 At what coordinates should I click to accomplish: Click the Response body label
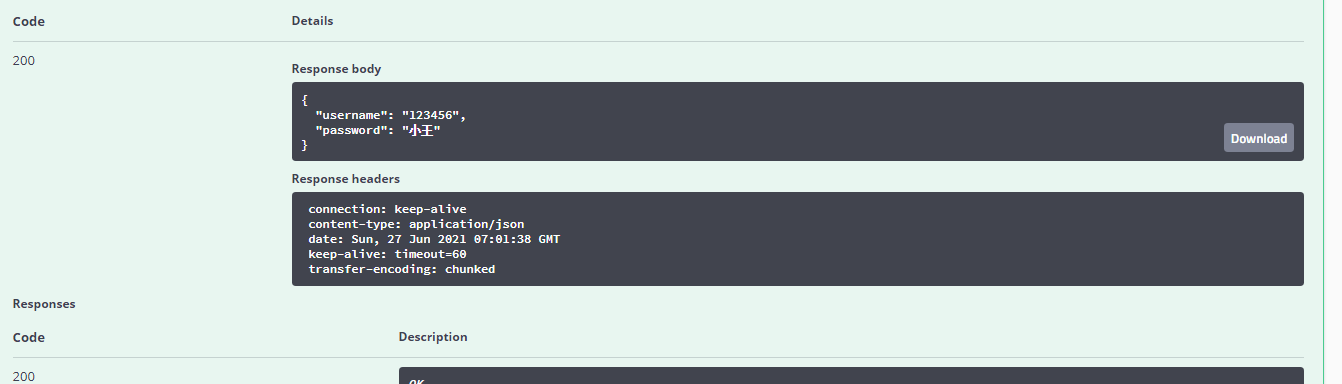pos(336,69)
